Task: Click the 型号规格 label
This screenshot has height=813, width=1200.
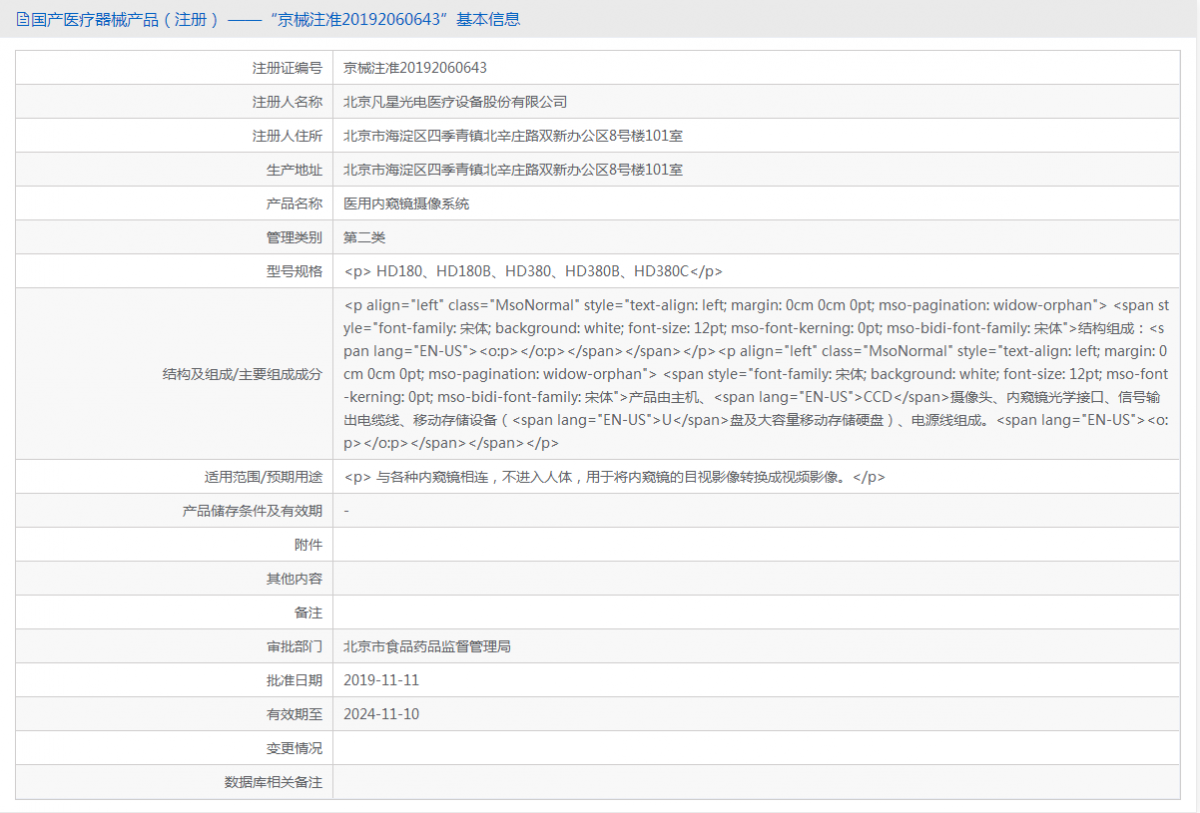Action: pos(294,271)
